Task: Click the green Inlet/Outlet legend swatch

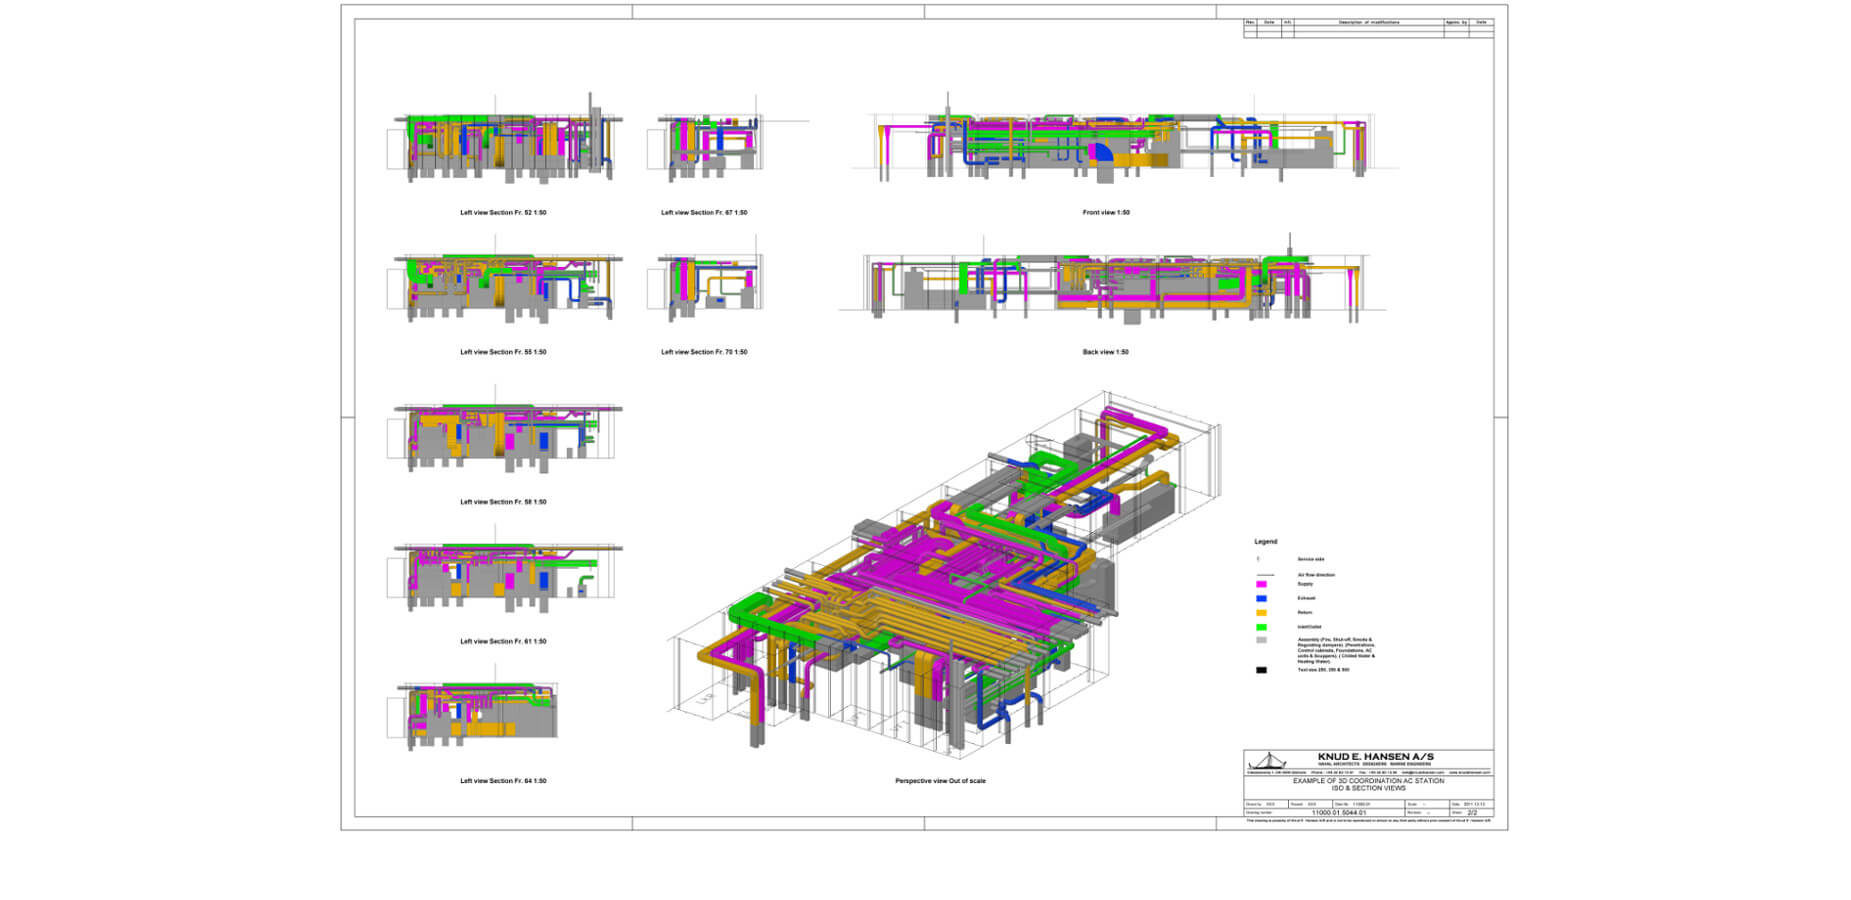Action: [1261, 627]
